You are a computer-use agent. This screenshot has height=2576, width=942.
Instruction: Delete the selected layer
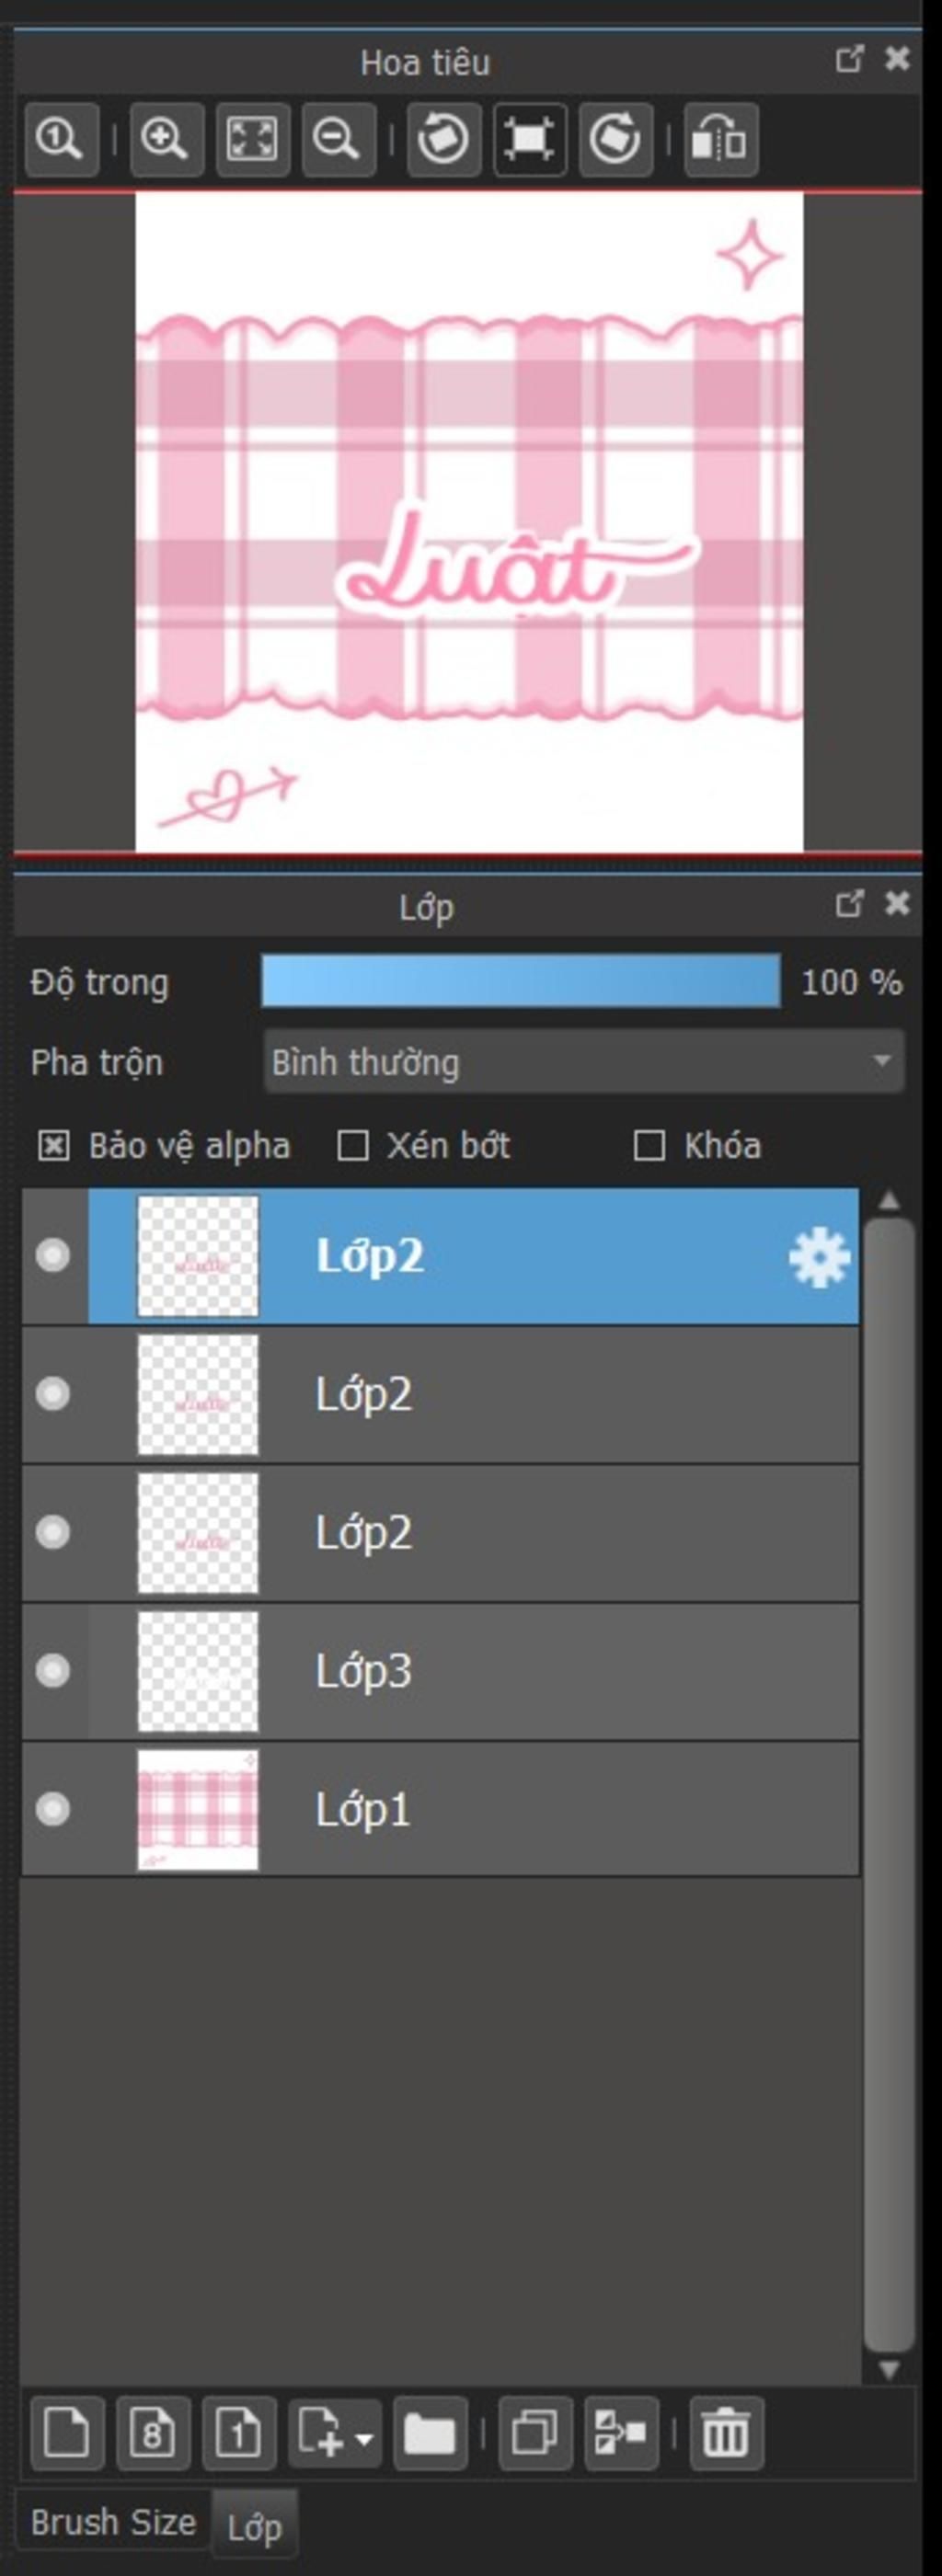tap(726, 2433)
